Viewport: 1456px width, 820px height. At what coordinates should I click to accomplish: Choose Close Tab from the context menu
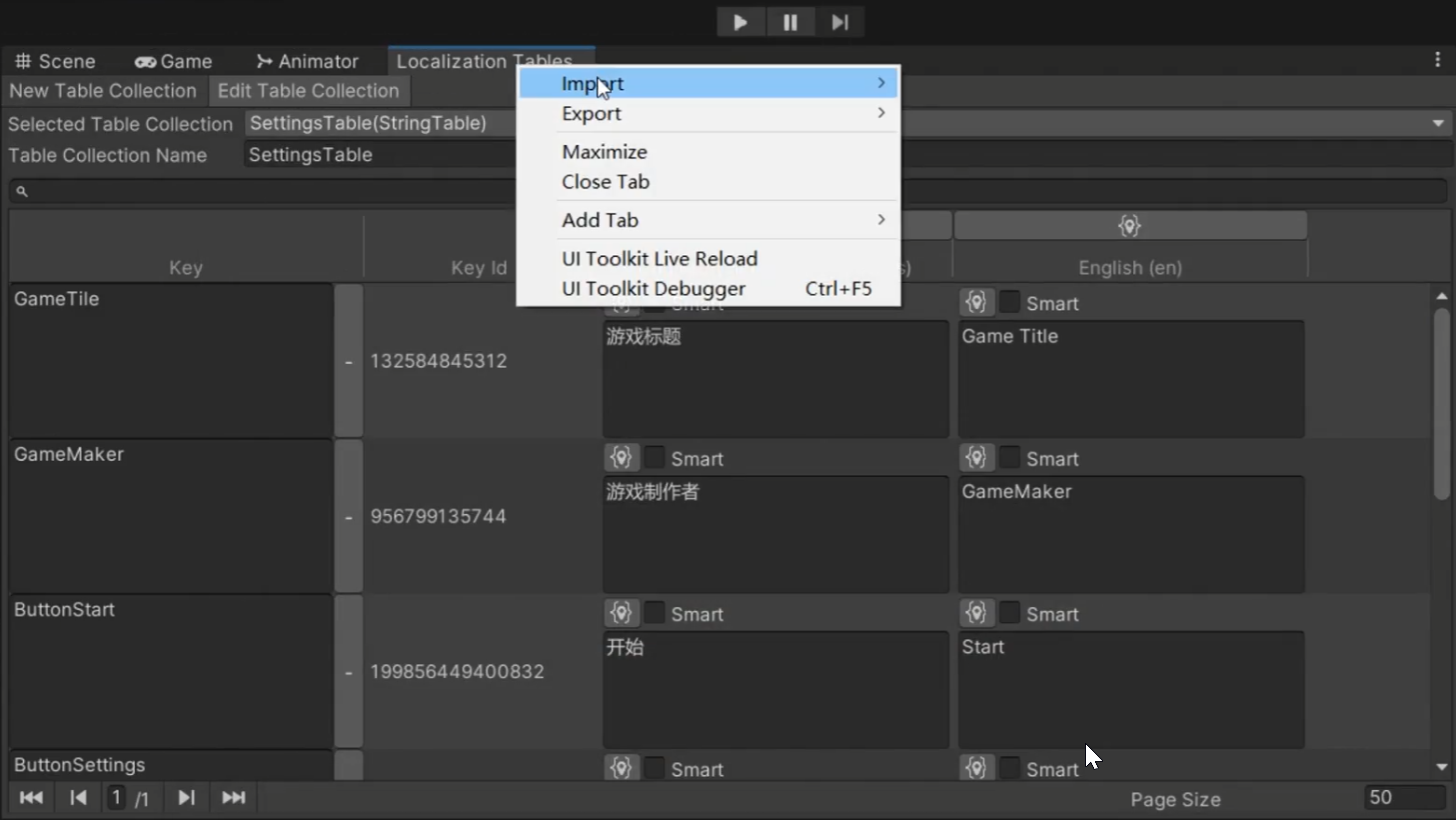tap(708, 182)
